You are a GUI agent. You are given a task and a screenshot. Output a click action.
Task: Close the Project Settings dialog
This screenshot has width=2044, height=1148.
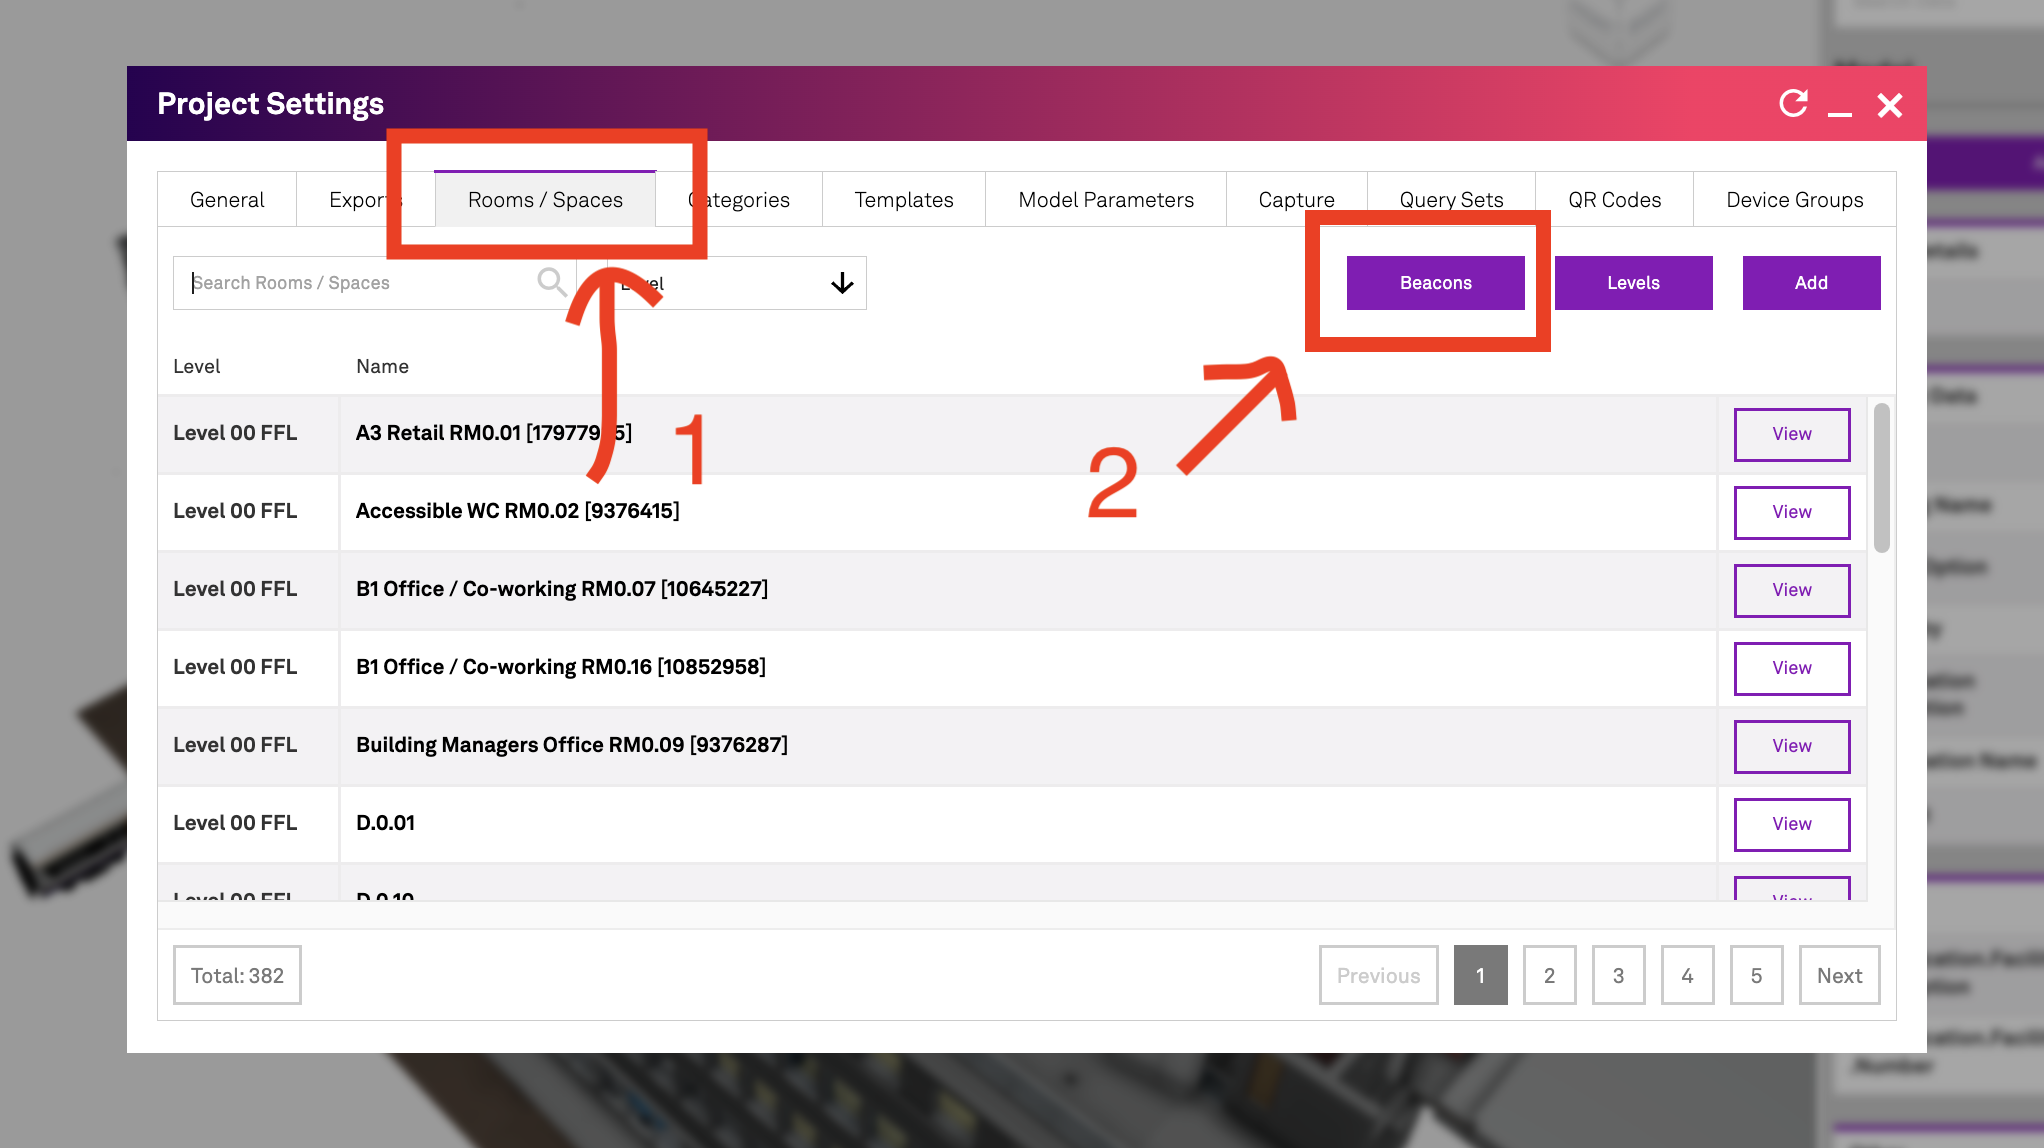(x=1889, y=105)
